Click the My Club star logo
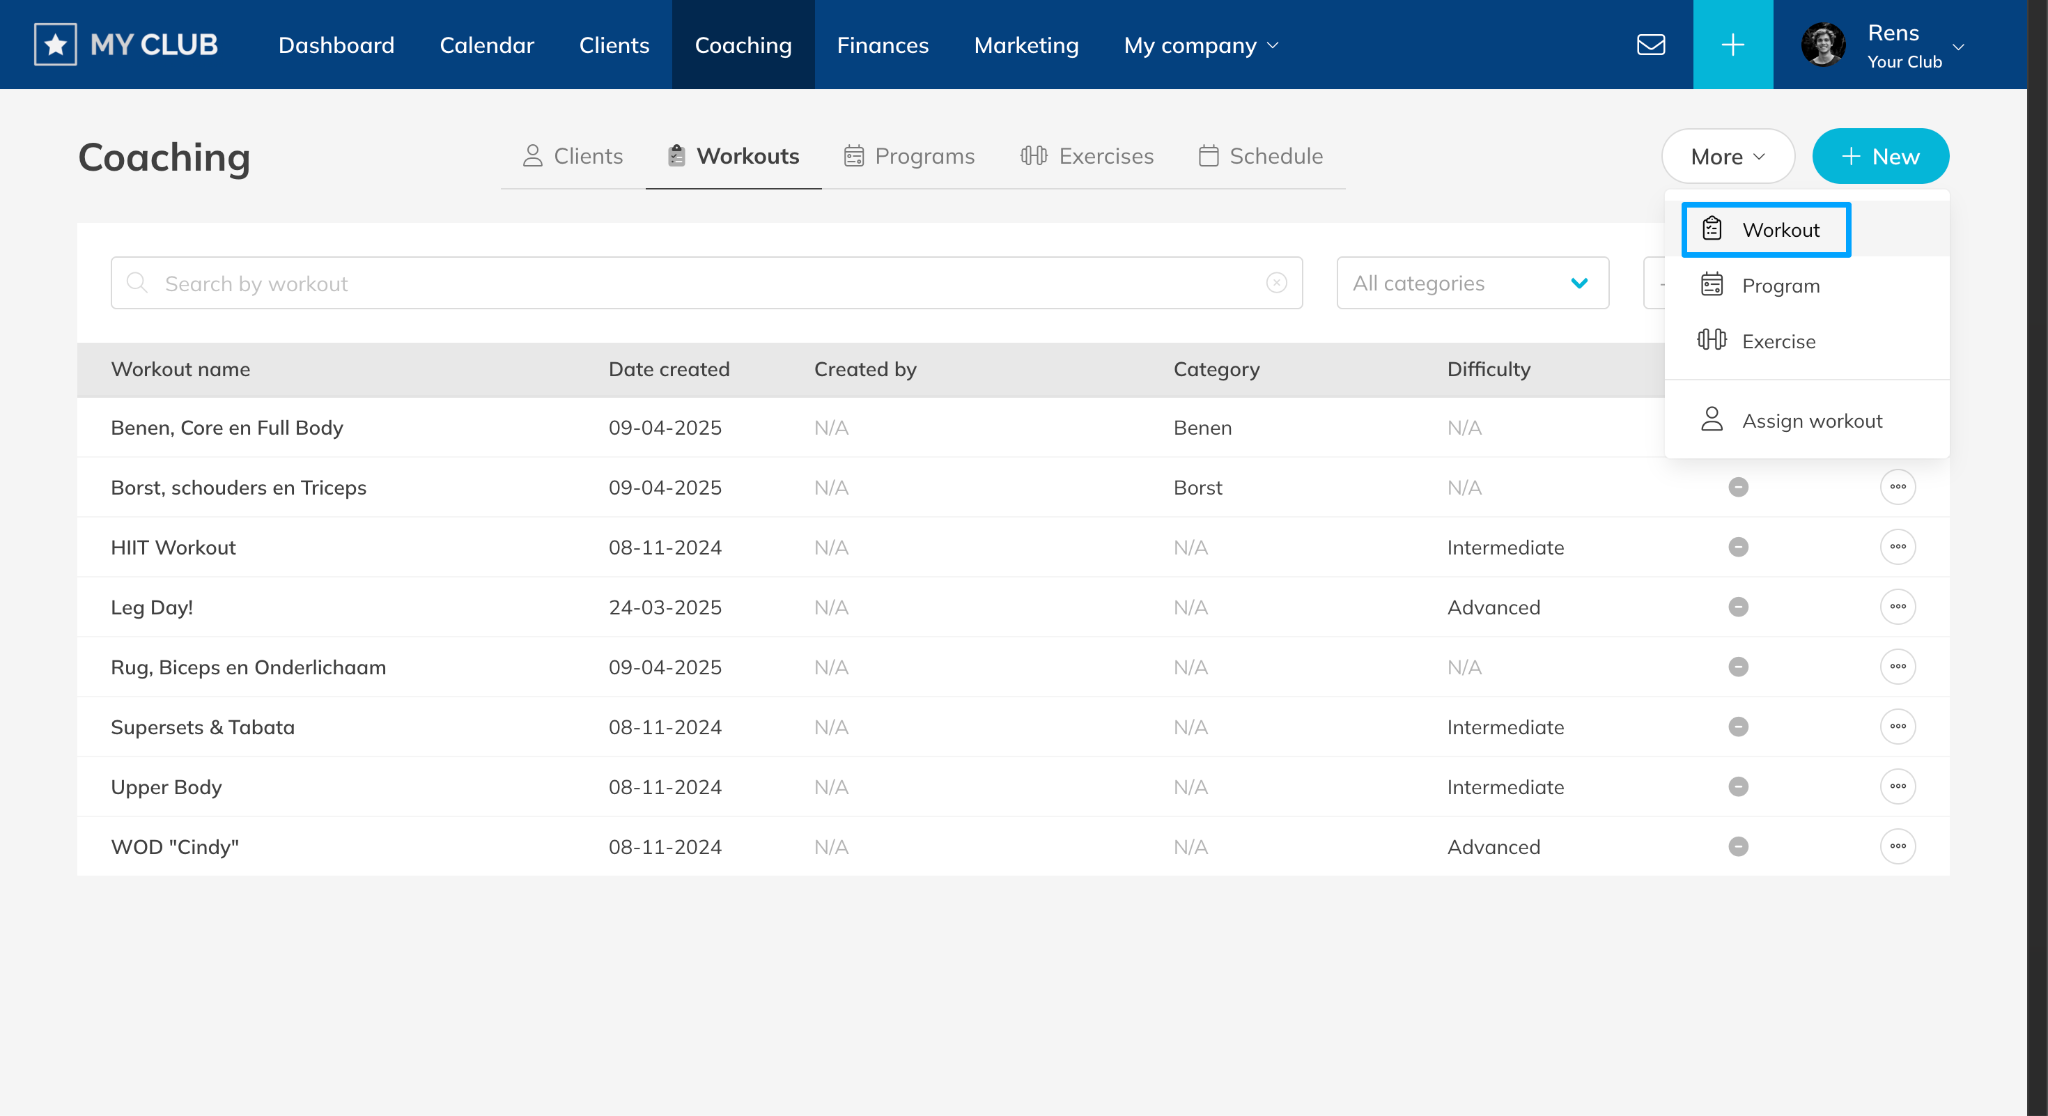 click(x=56, y=45)
